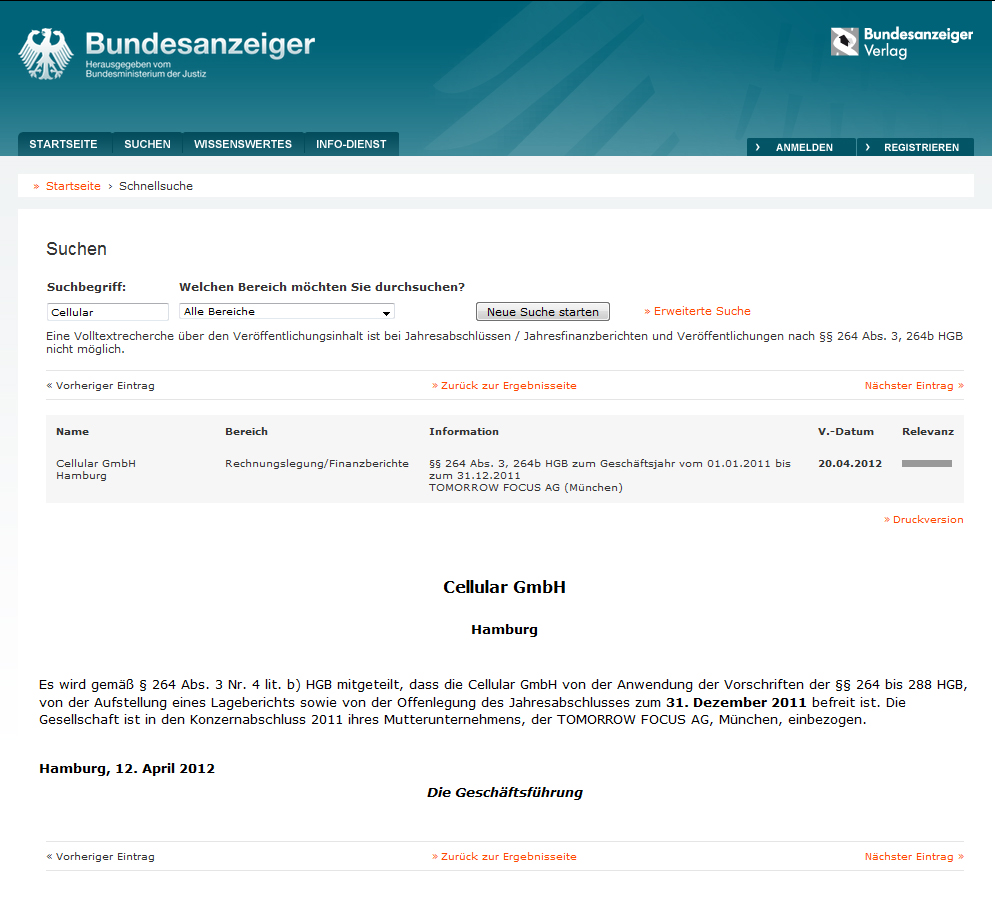995x900 pixels.
Task: Click the Name column header
Action: tap(72, 432)
